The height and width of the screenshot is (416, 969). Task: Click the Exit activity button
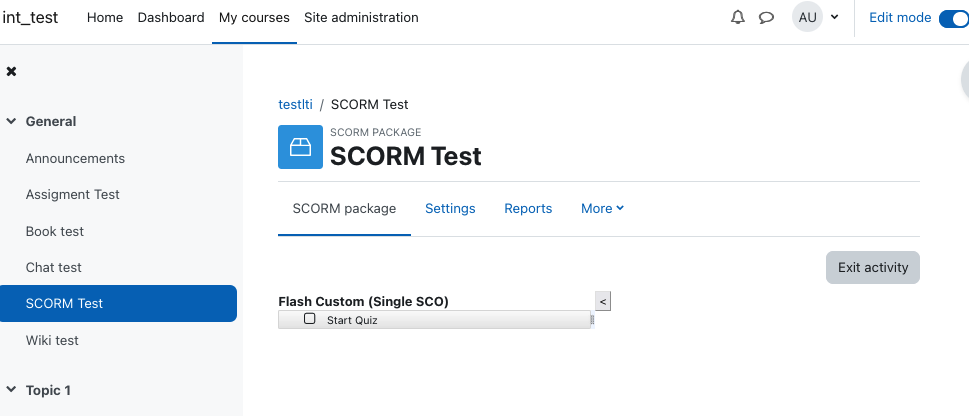873,268
